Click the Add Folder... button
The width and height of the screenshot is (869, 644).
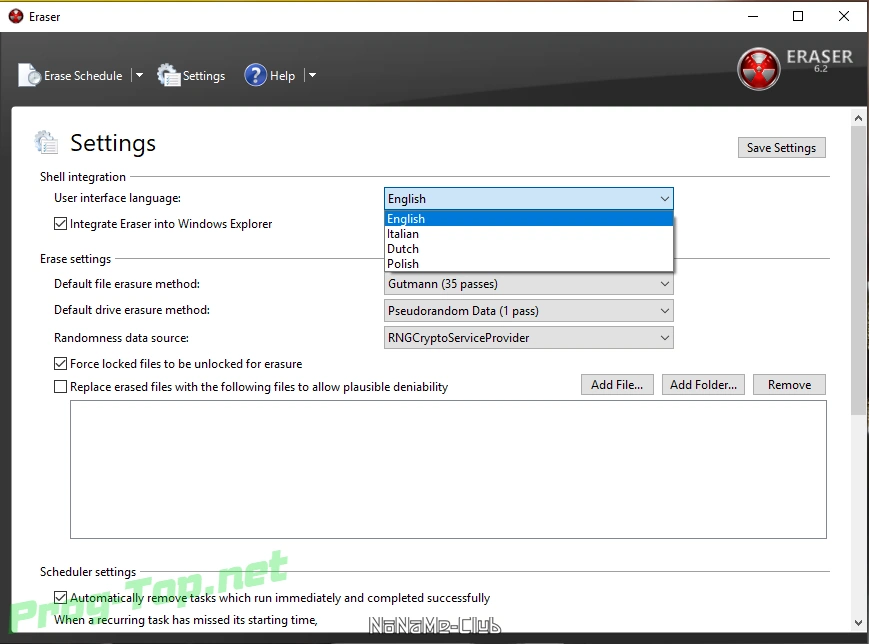tap(703, 385)
